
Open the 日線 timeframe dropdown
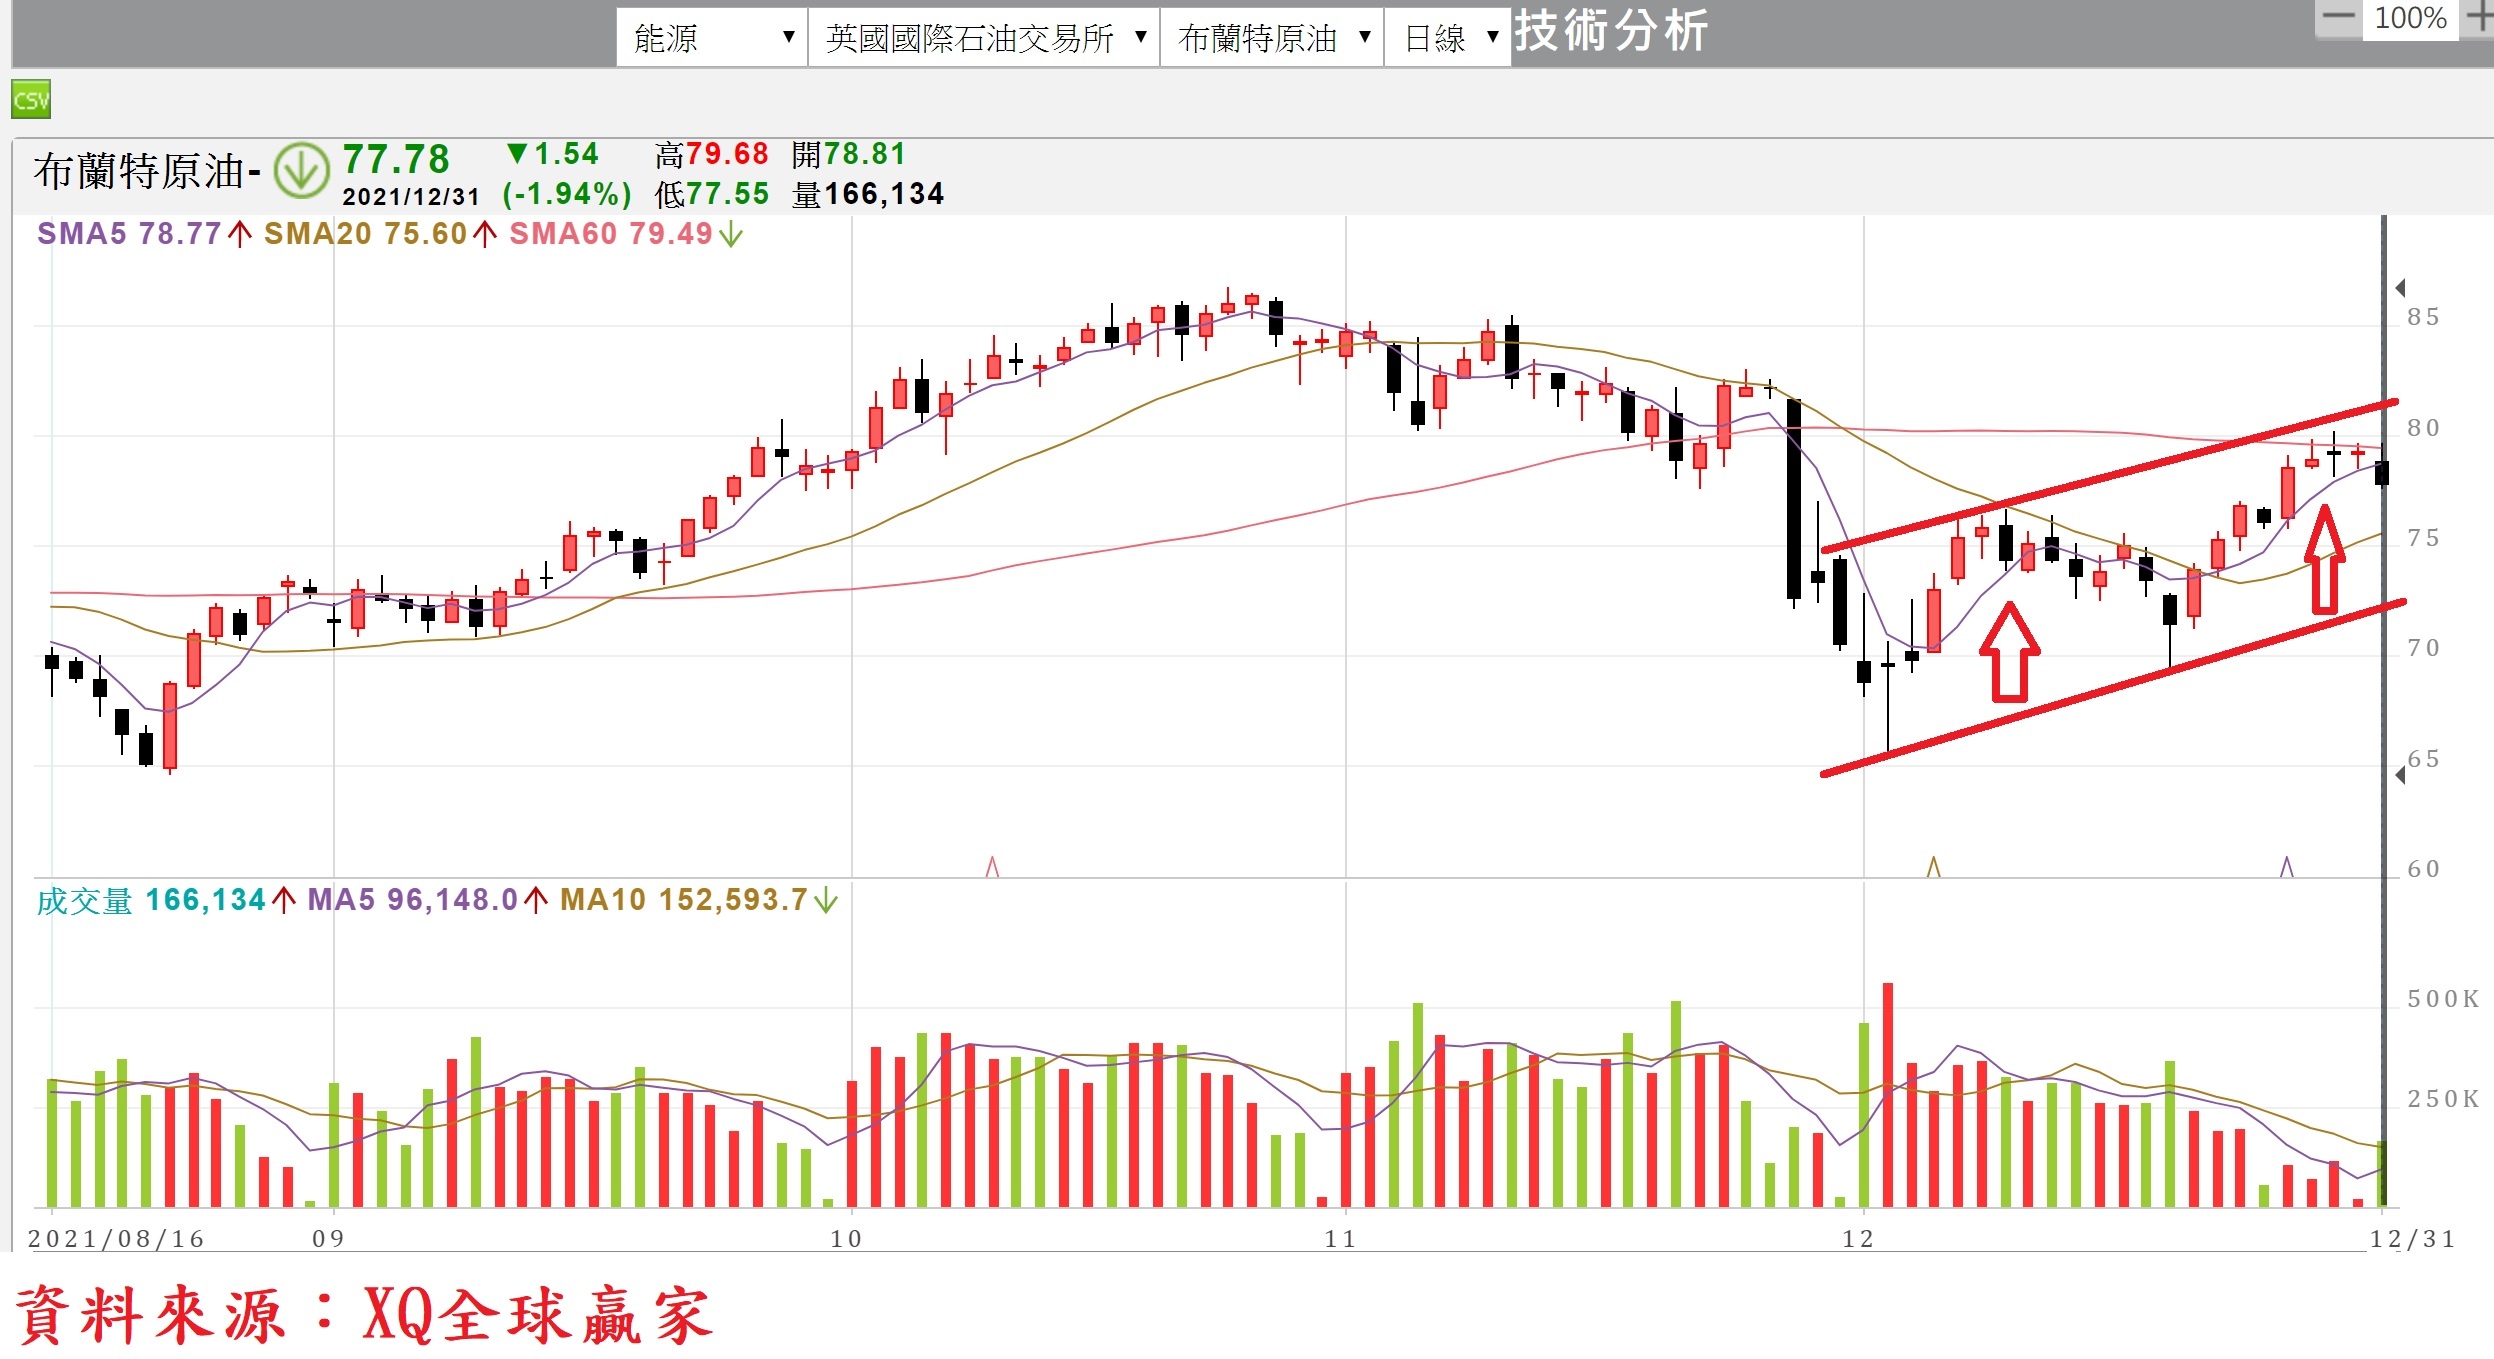pos(1448,38)
